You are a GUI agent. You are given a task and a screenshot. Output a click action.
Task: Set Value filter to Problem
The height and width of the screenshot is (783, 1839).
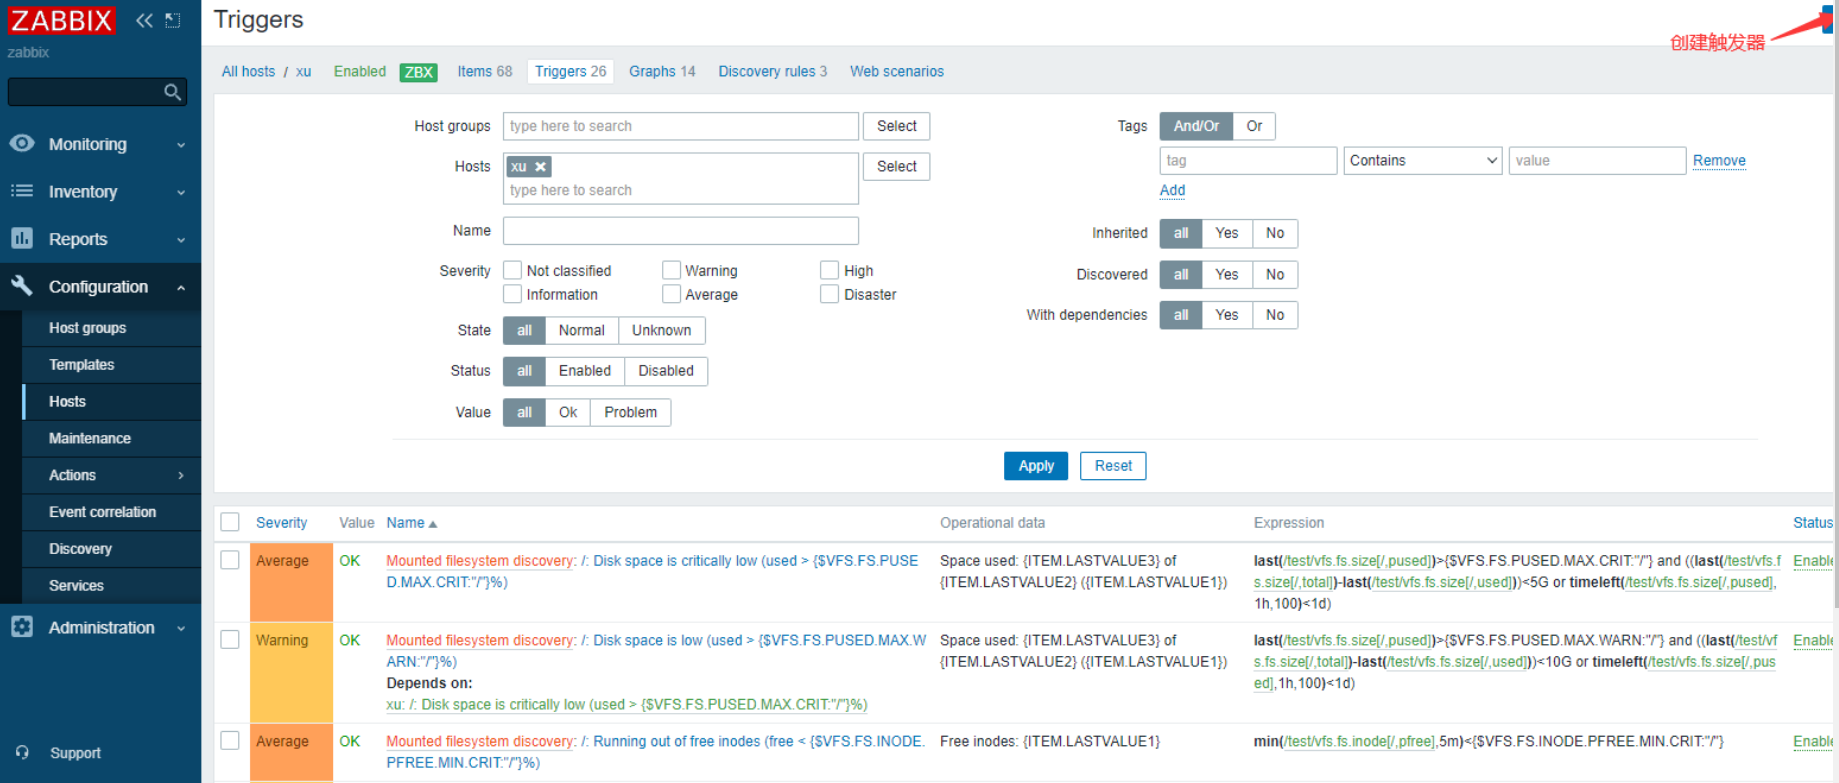(630, 412)
